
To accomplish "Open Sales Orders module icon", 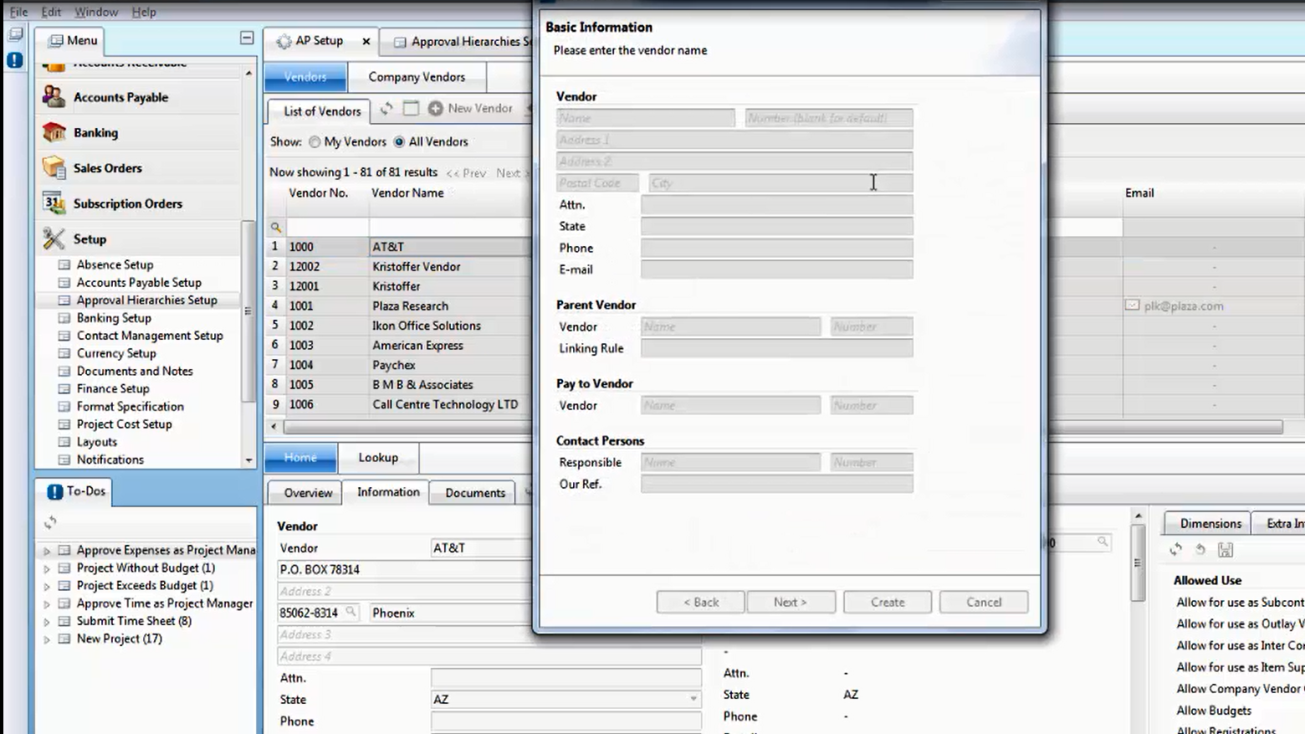I will (54, 168).
